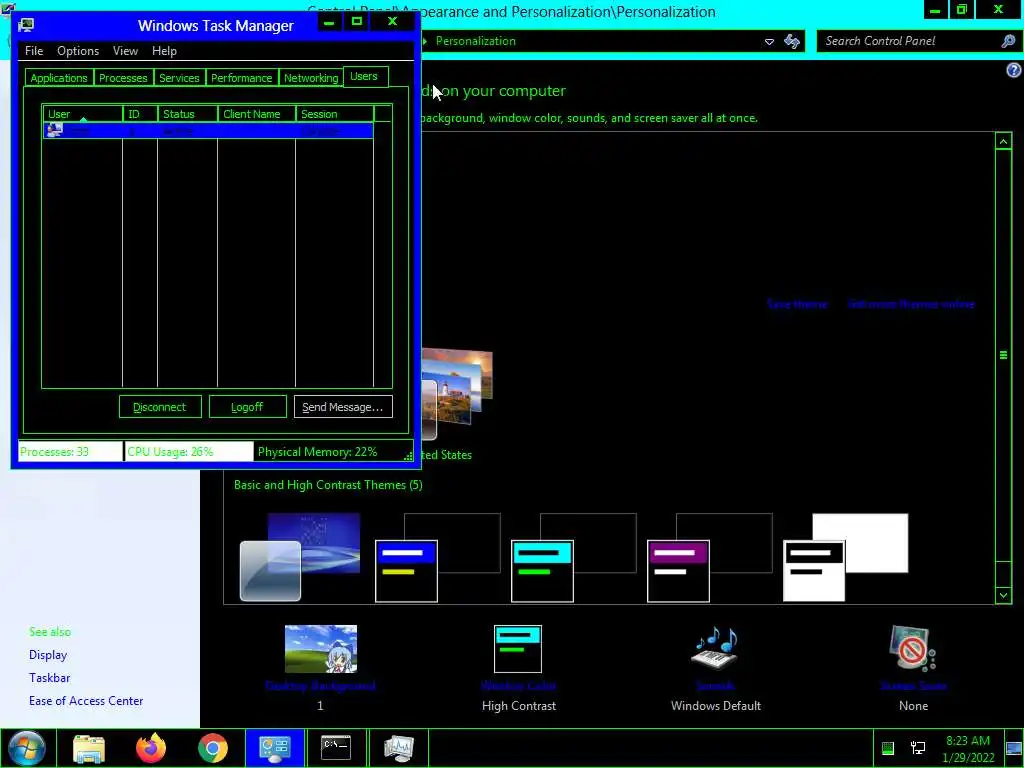Open the Ease of Access Center link
Image resolution: width=1024 pixels, height=768 pixels.
pyautogui.click(x=86, y=701)
